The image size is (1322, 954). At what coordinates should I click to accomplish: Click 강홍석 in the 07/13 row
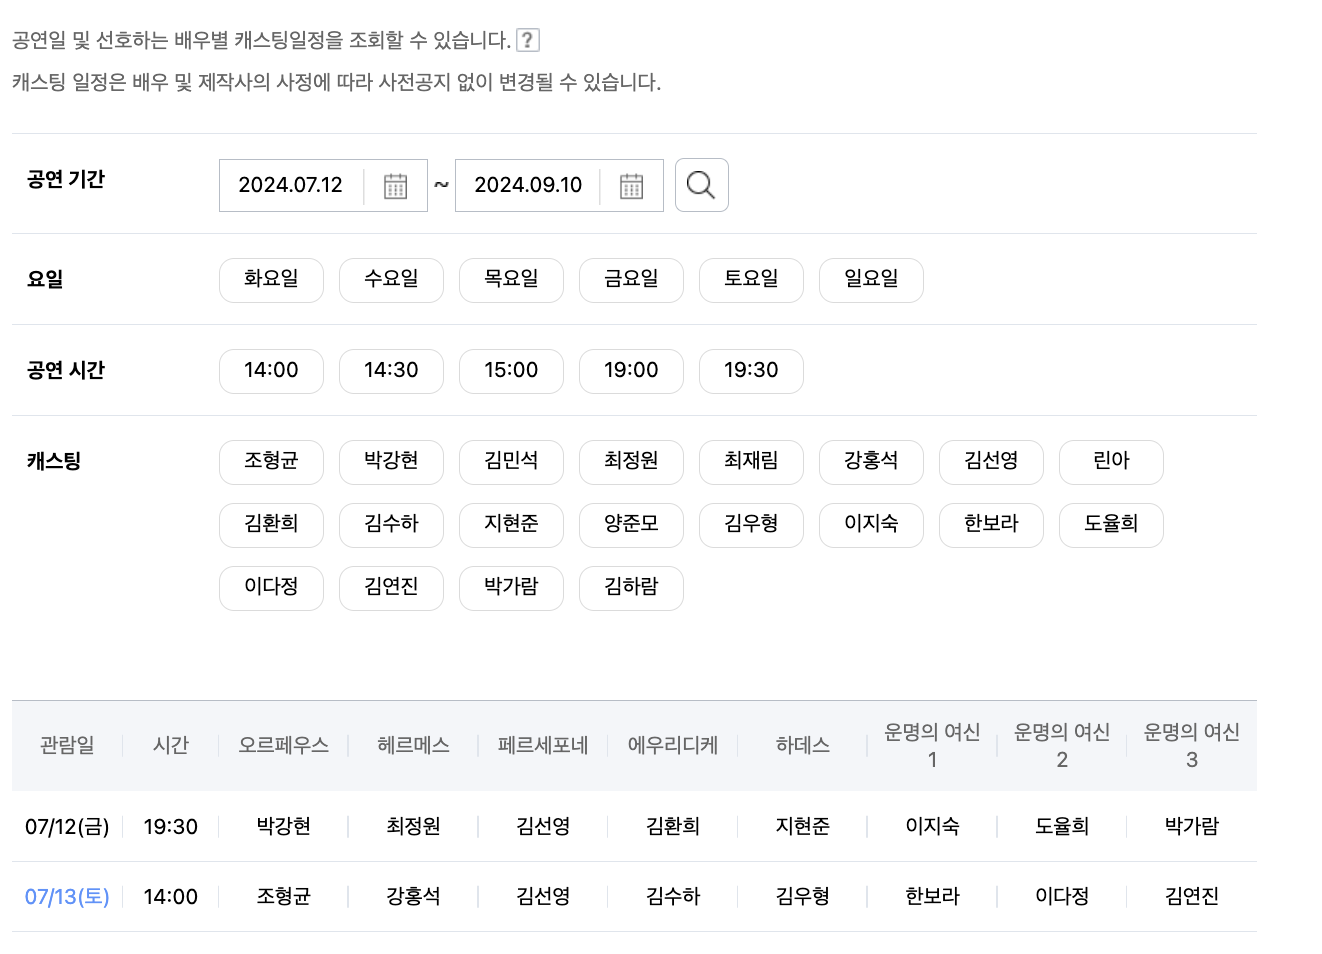click(x=413, y=897)
